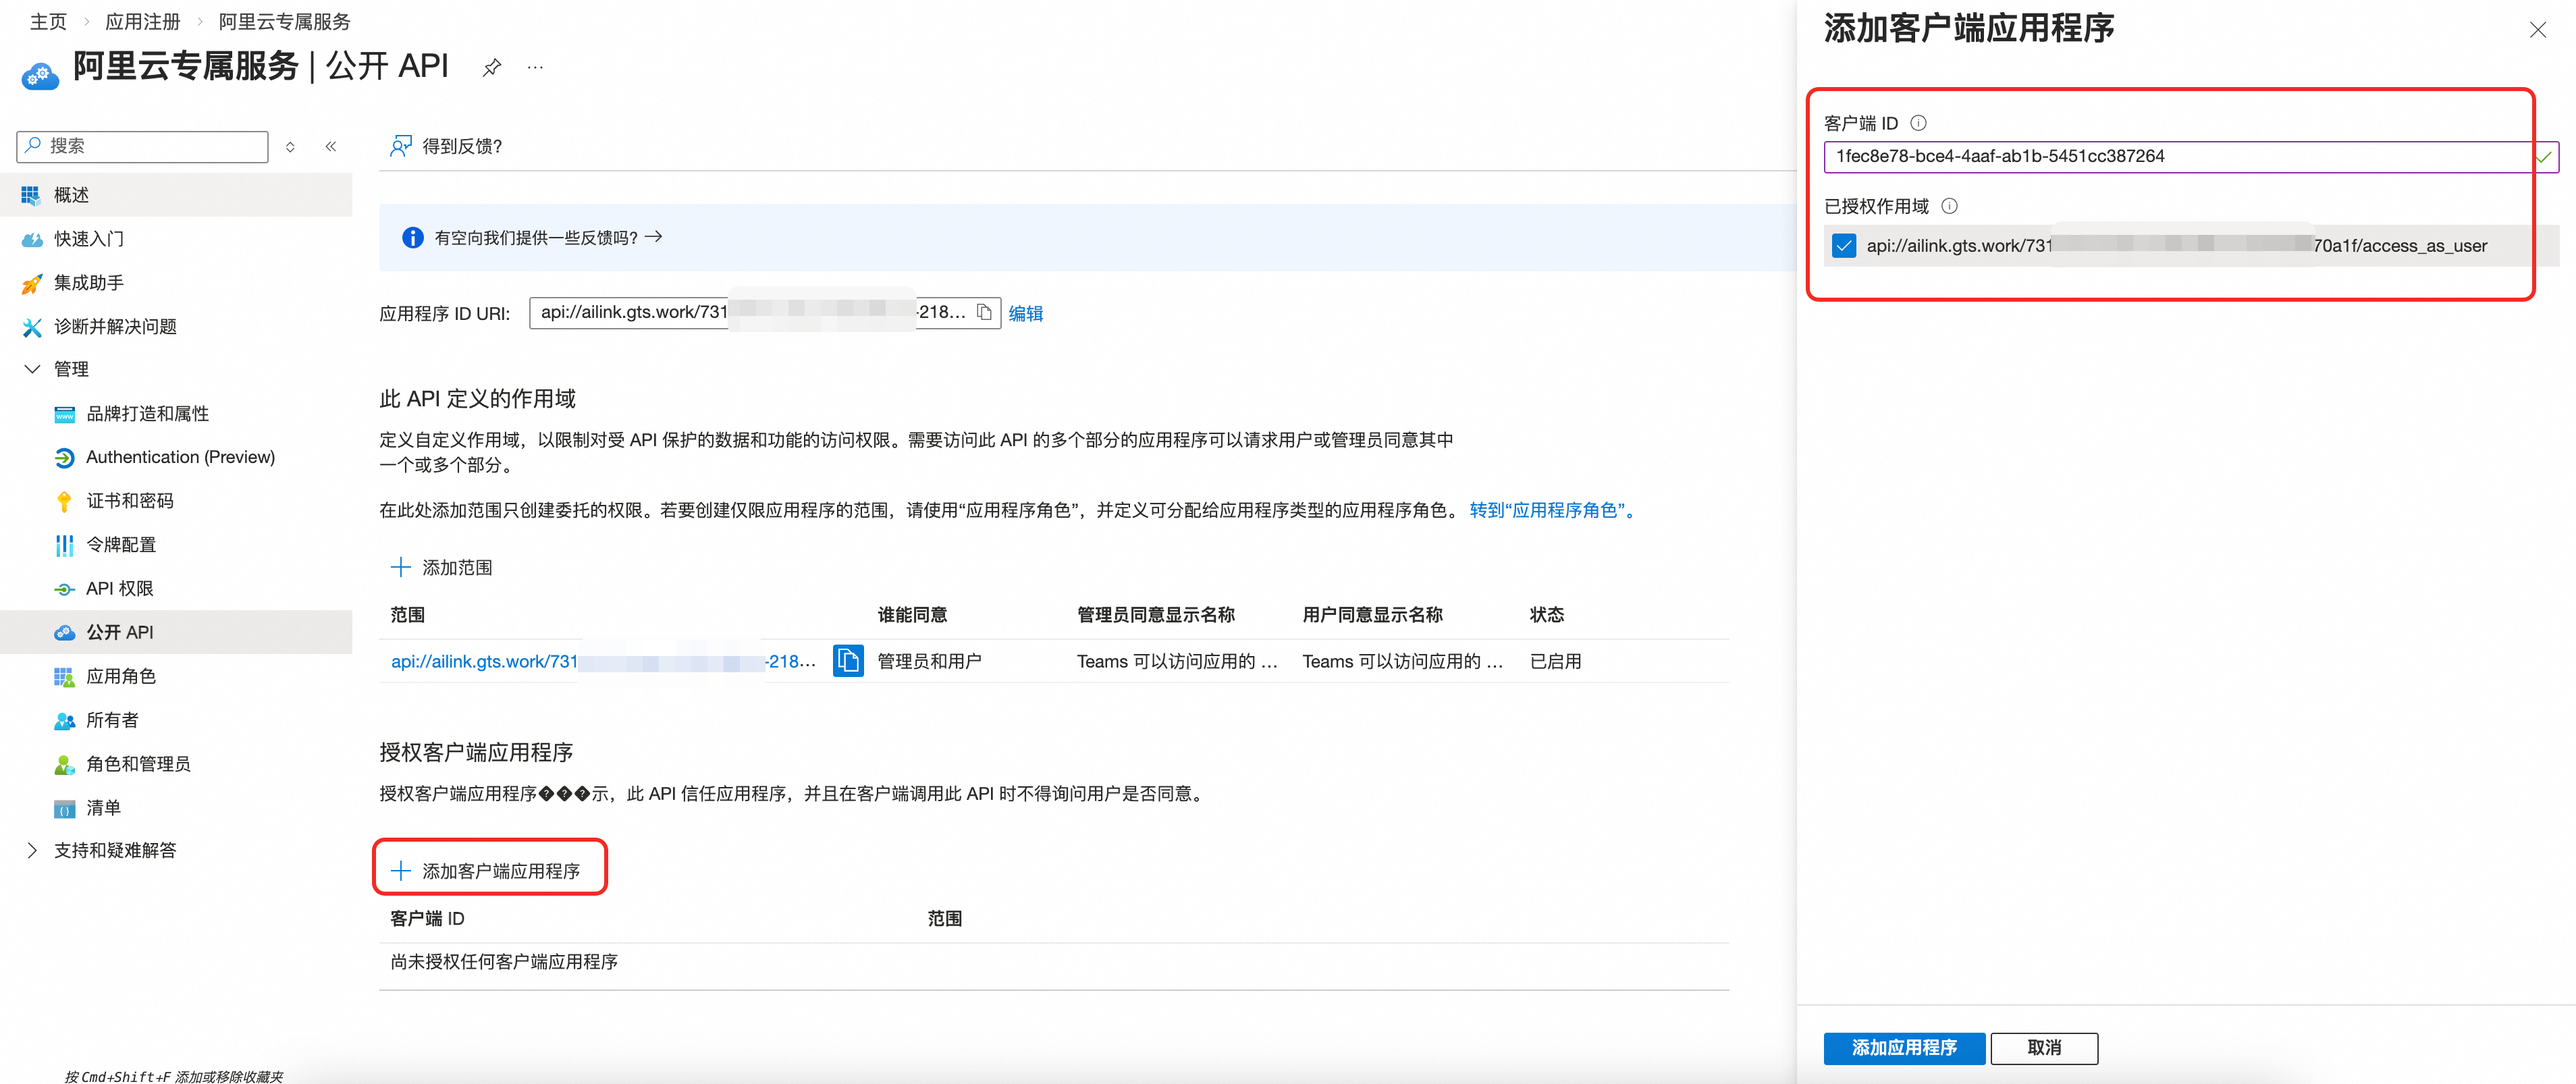Pin the 公开 API page
Screen dimensions: 2576x1084
click(491, 68)
